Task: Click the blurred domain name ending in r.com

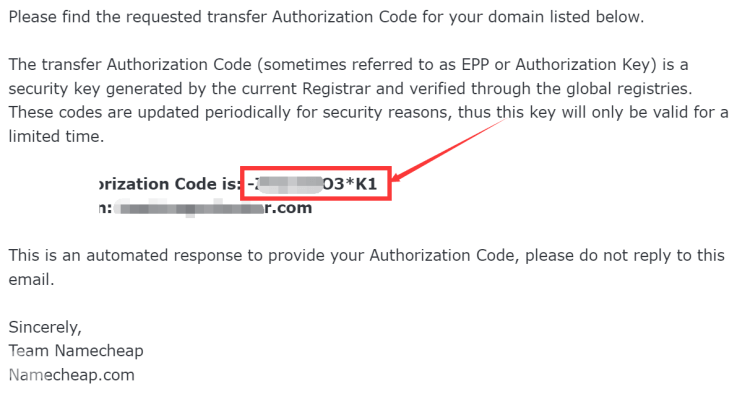Action: coord(190,208)
